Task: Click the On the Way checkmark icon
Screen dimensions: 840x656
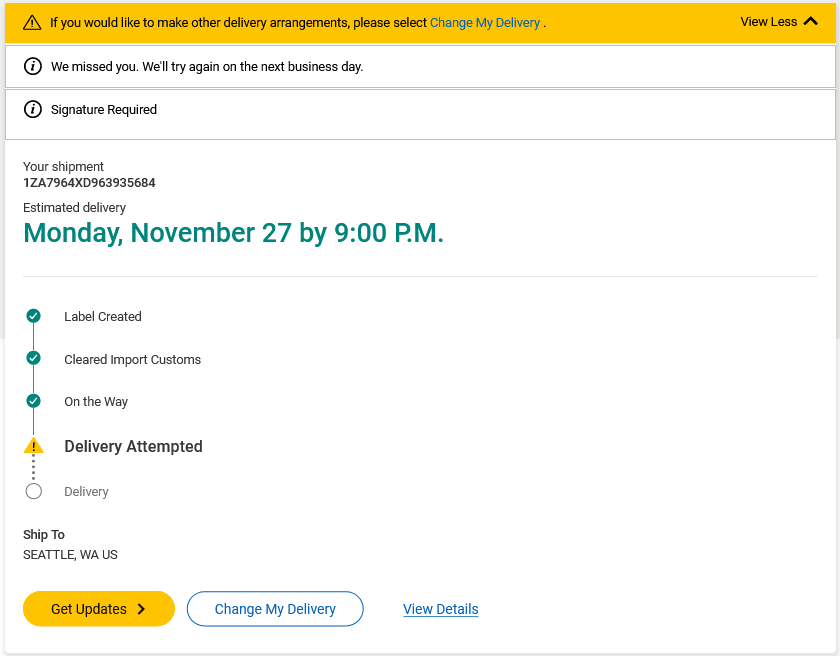Action: (33, 401)
